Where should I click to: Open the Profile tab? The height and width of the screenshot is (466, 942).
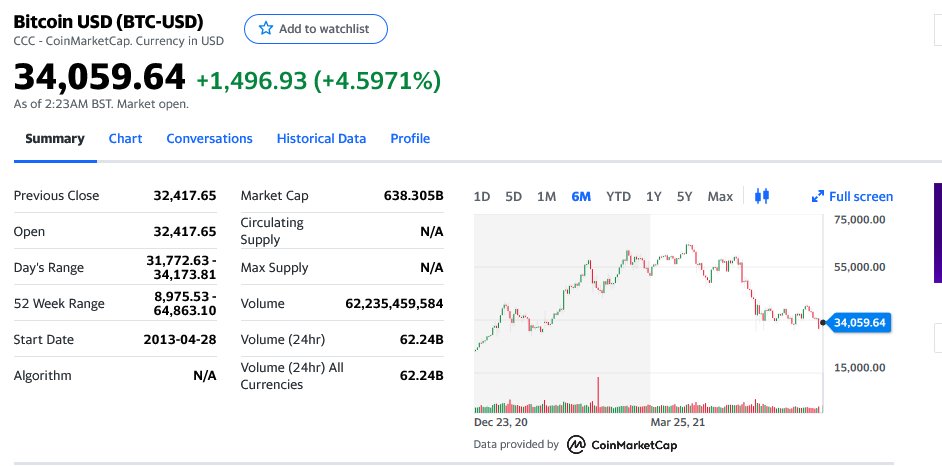(410, 139)
